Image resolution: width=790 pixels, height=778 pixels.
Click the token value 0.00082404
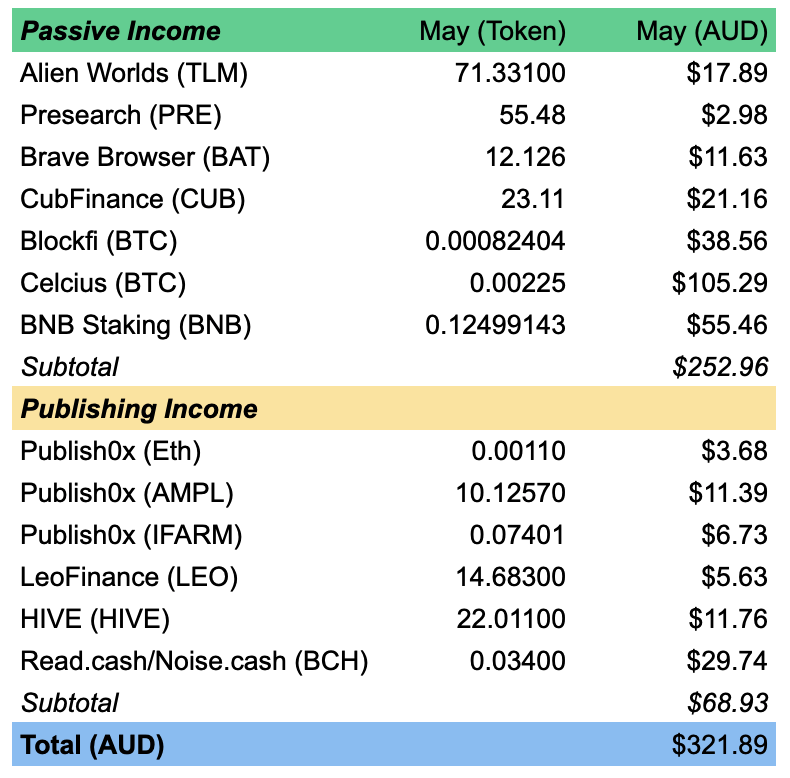pos(495,241)
